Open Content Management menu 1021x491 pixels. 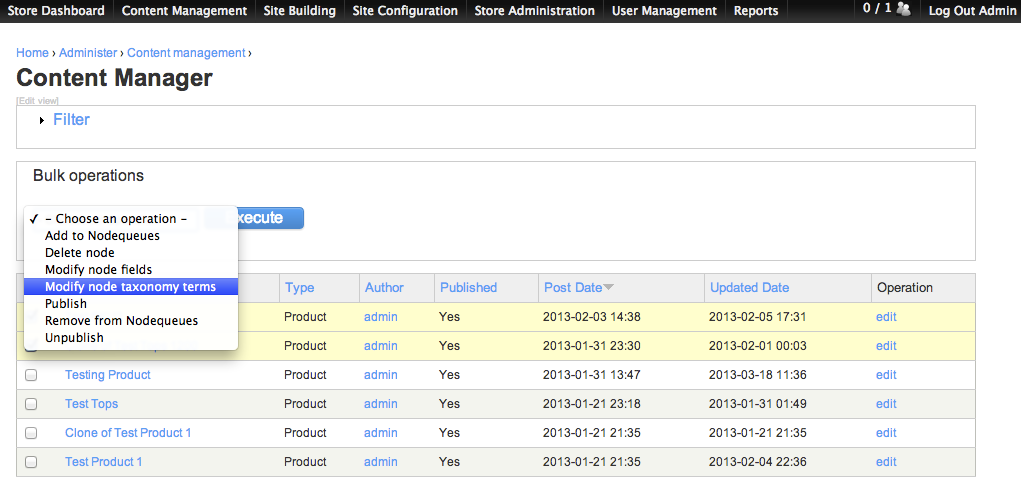(184, 11)
